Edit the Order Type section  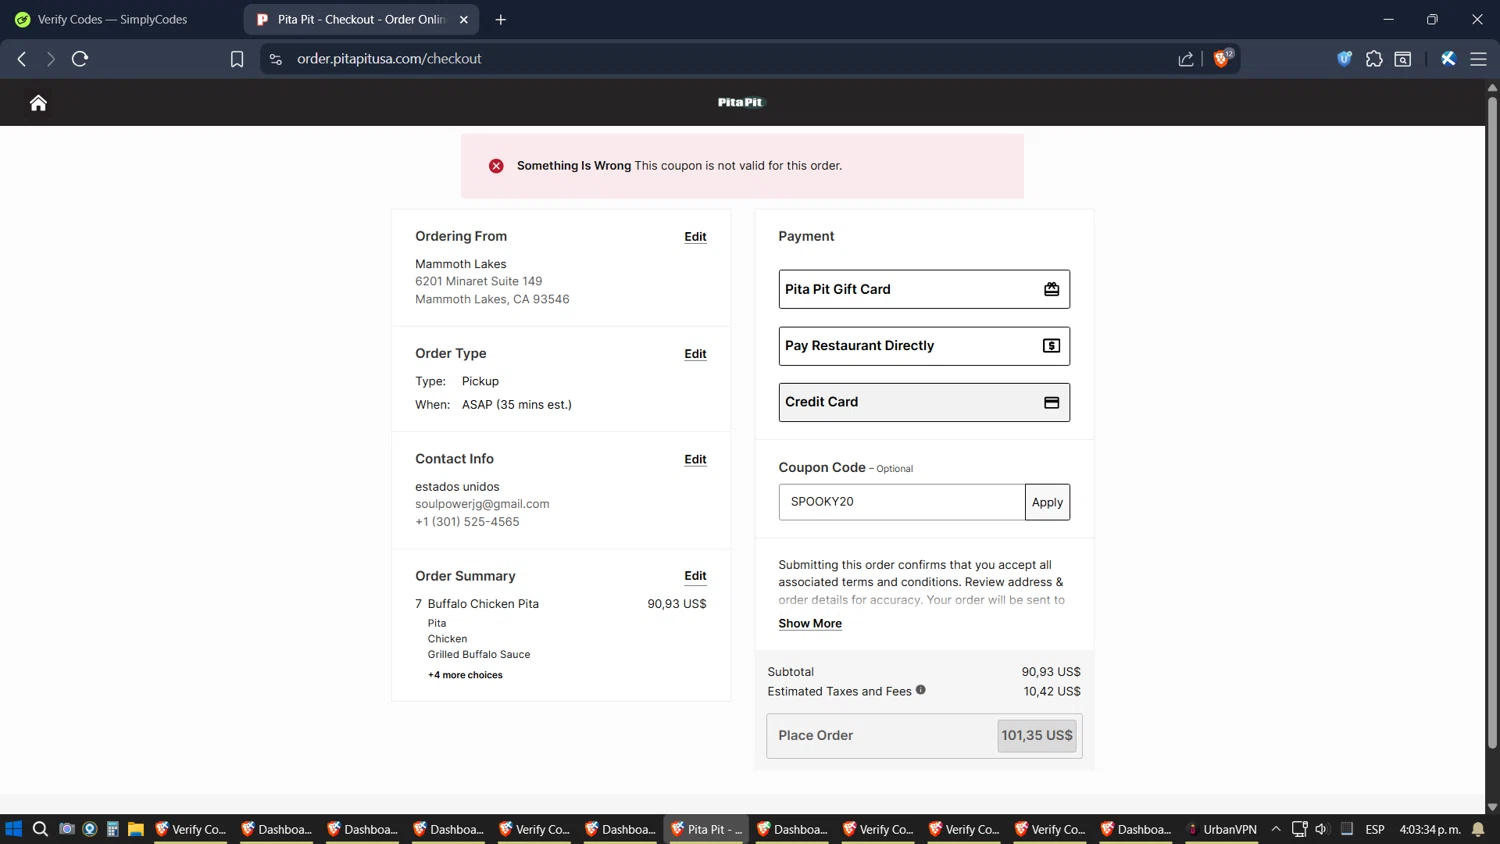coord(695,354)
